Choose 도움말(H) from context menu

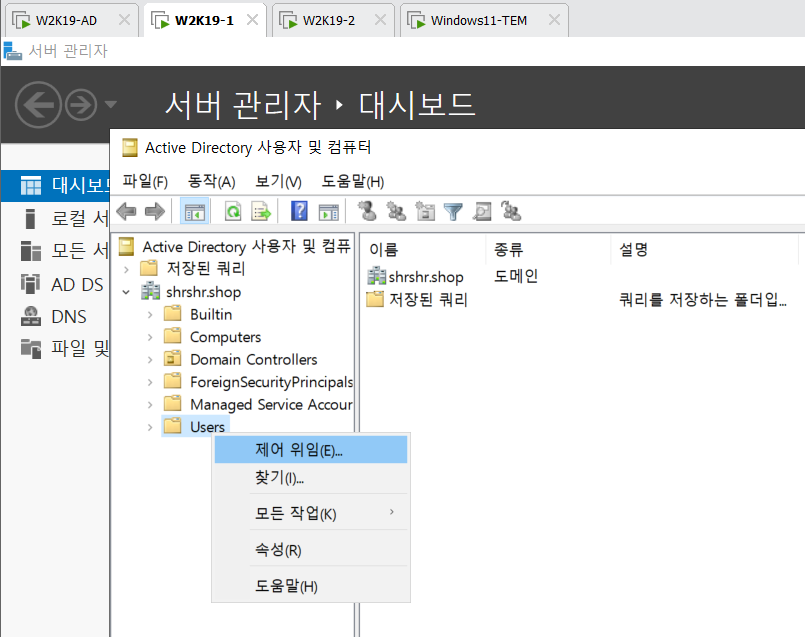[311, 585]
